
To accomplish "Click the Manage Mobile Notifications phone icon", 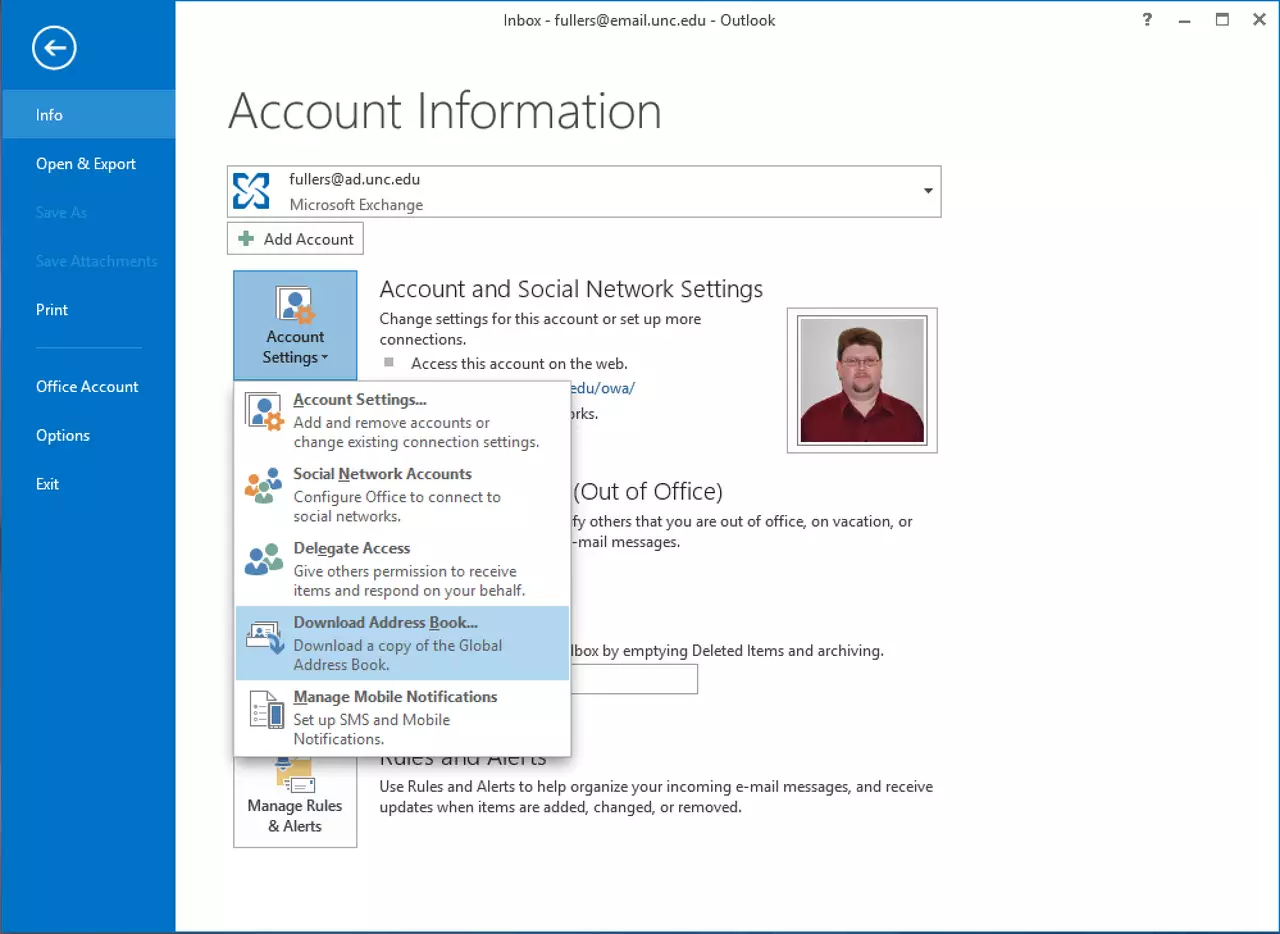I will (264, 711).
